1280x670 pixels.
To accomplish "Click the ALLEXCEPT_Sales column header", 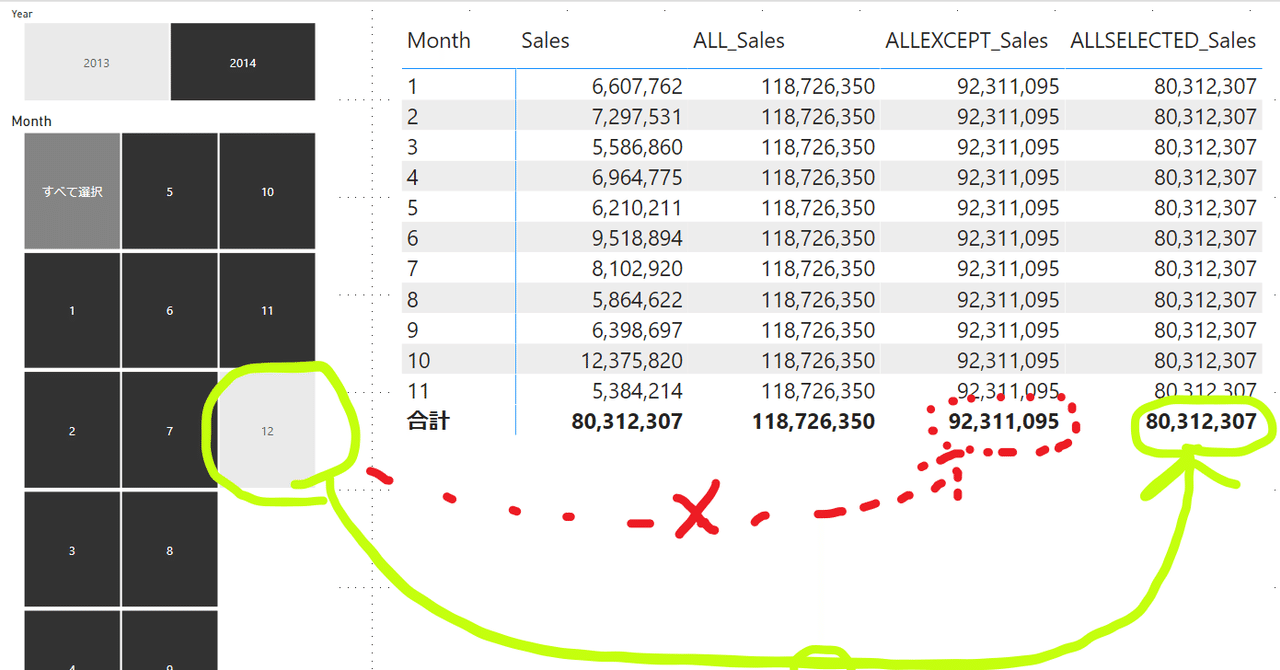I will pyautogui.click(x=966, y=40).
